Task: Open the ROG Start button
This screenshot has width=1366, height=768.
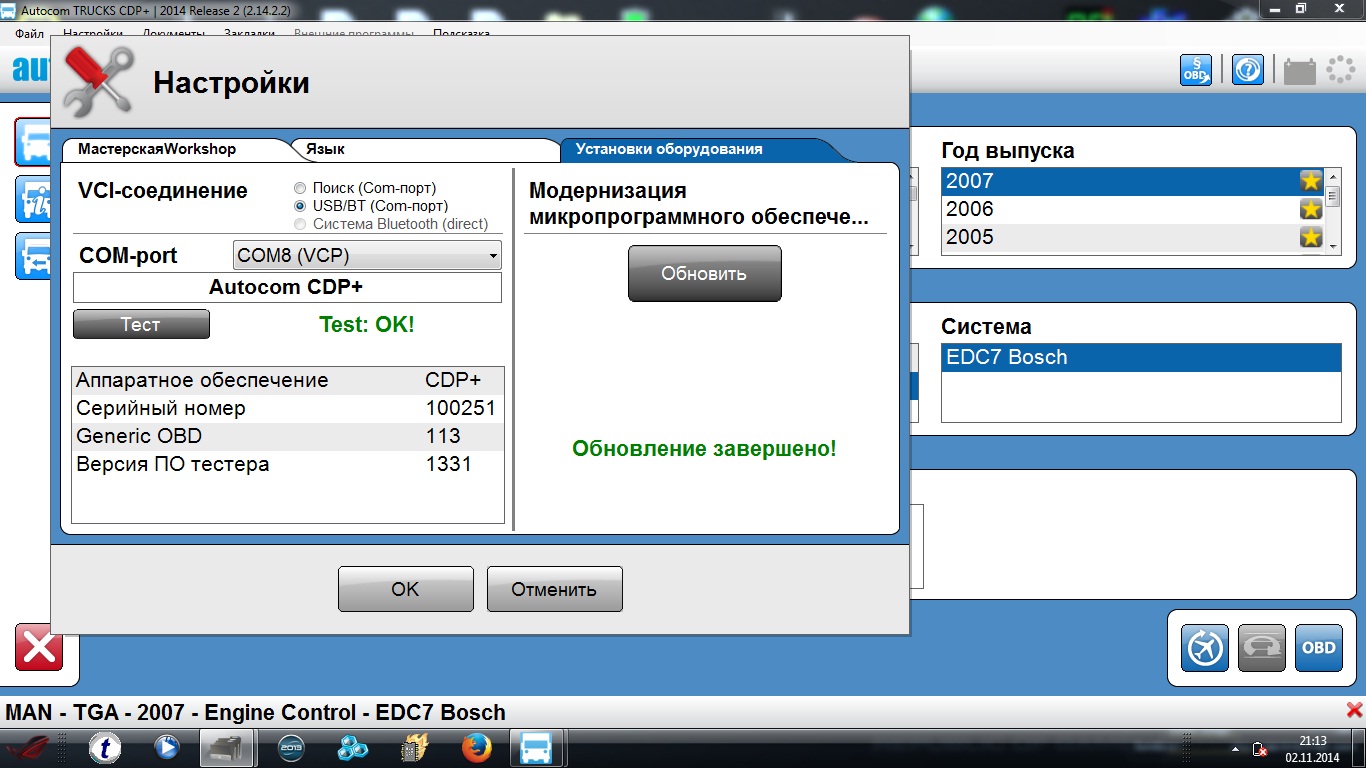Action: (30, 748)
